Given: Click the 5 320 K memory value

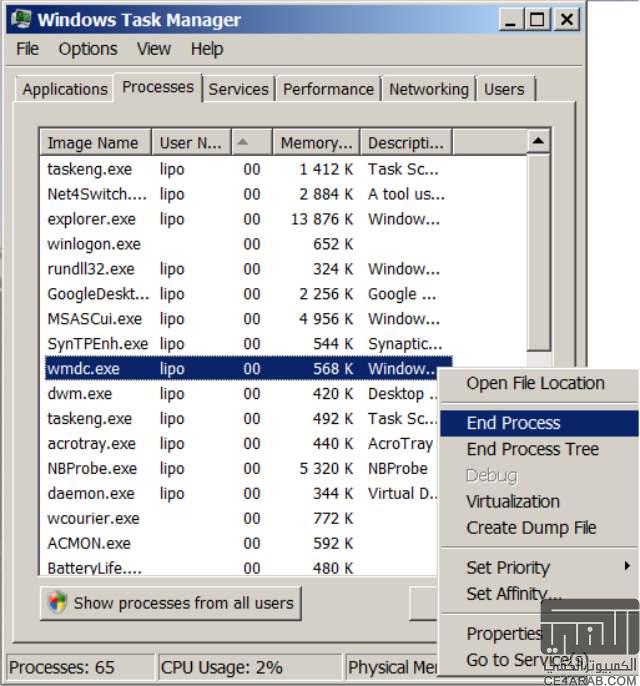Looking at the screenshot, I should [x=326, y=469].
